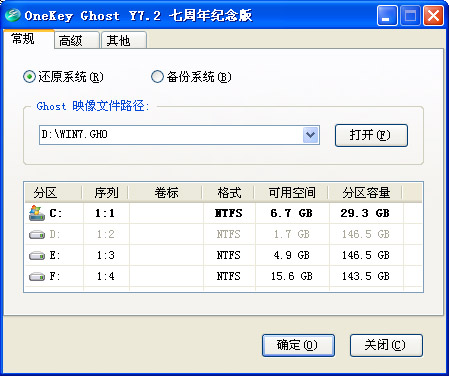This screenshot has width=449, height=376.
Task: Click the 15.6 GB free space cell
Action: click(292, 277)
